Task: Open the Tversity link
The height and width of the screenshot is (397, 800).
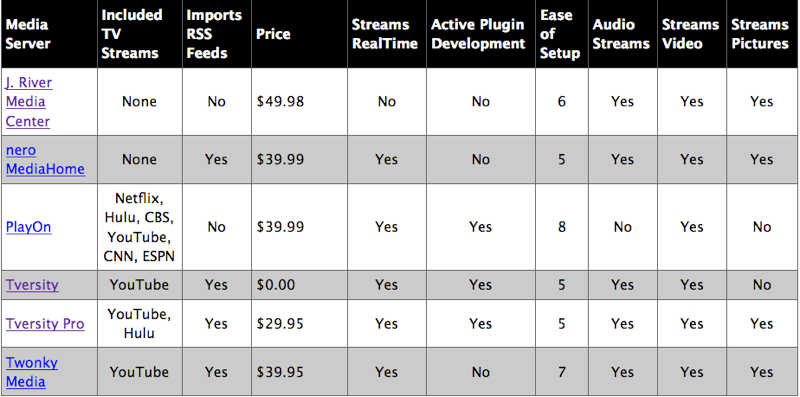Action: pos(32,285)
